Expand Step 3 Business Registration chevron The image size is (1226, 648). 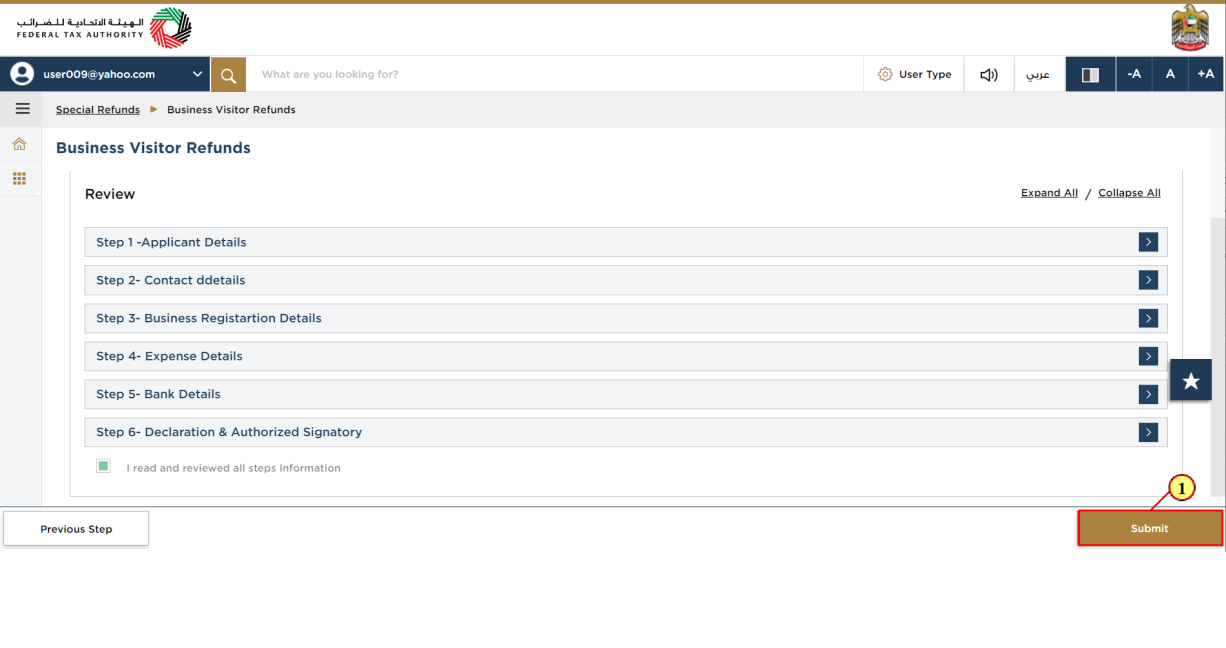pos(1148,318)
